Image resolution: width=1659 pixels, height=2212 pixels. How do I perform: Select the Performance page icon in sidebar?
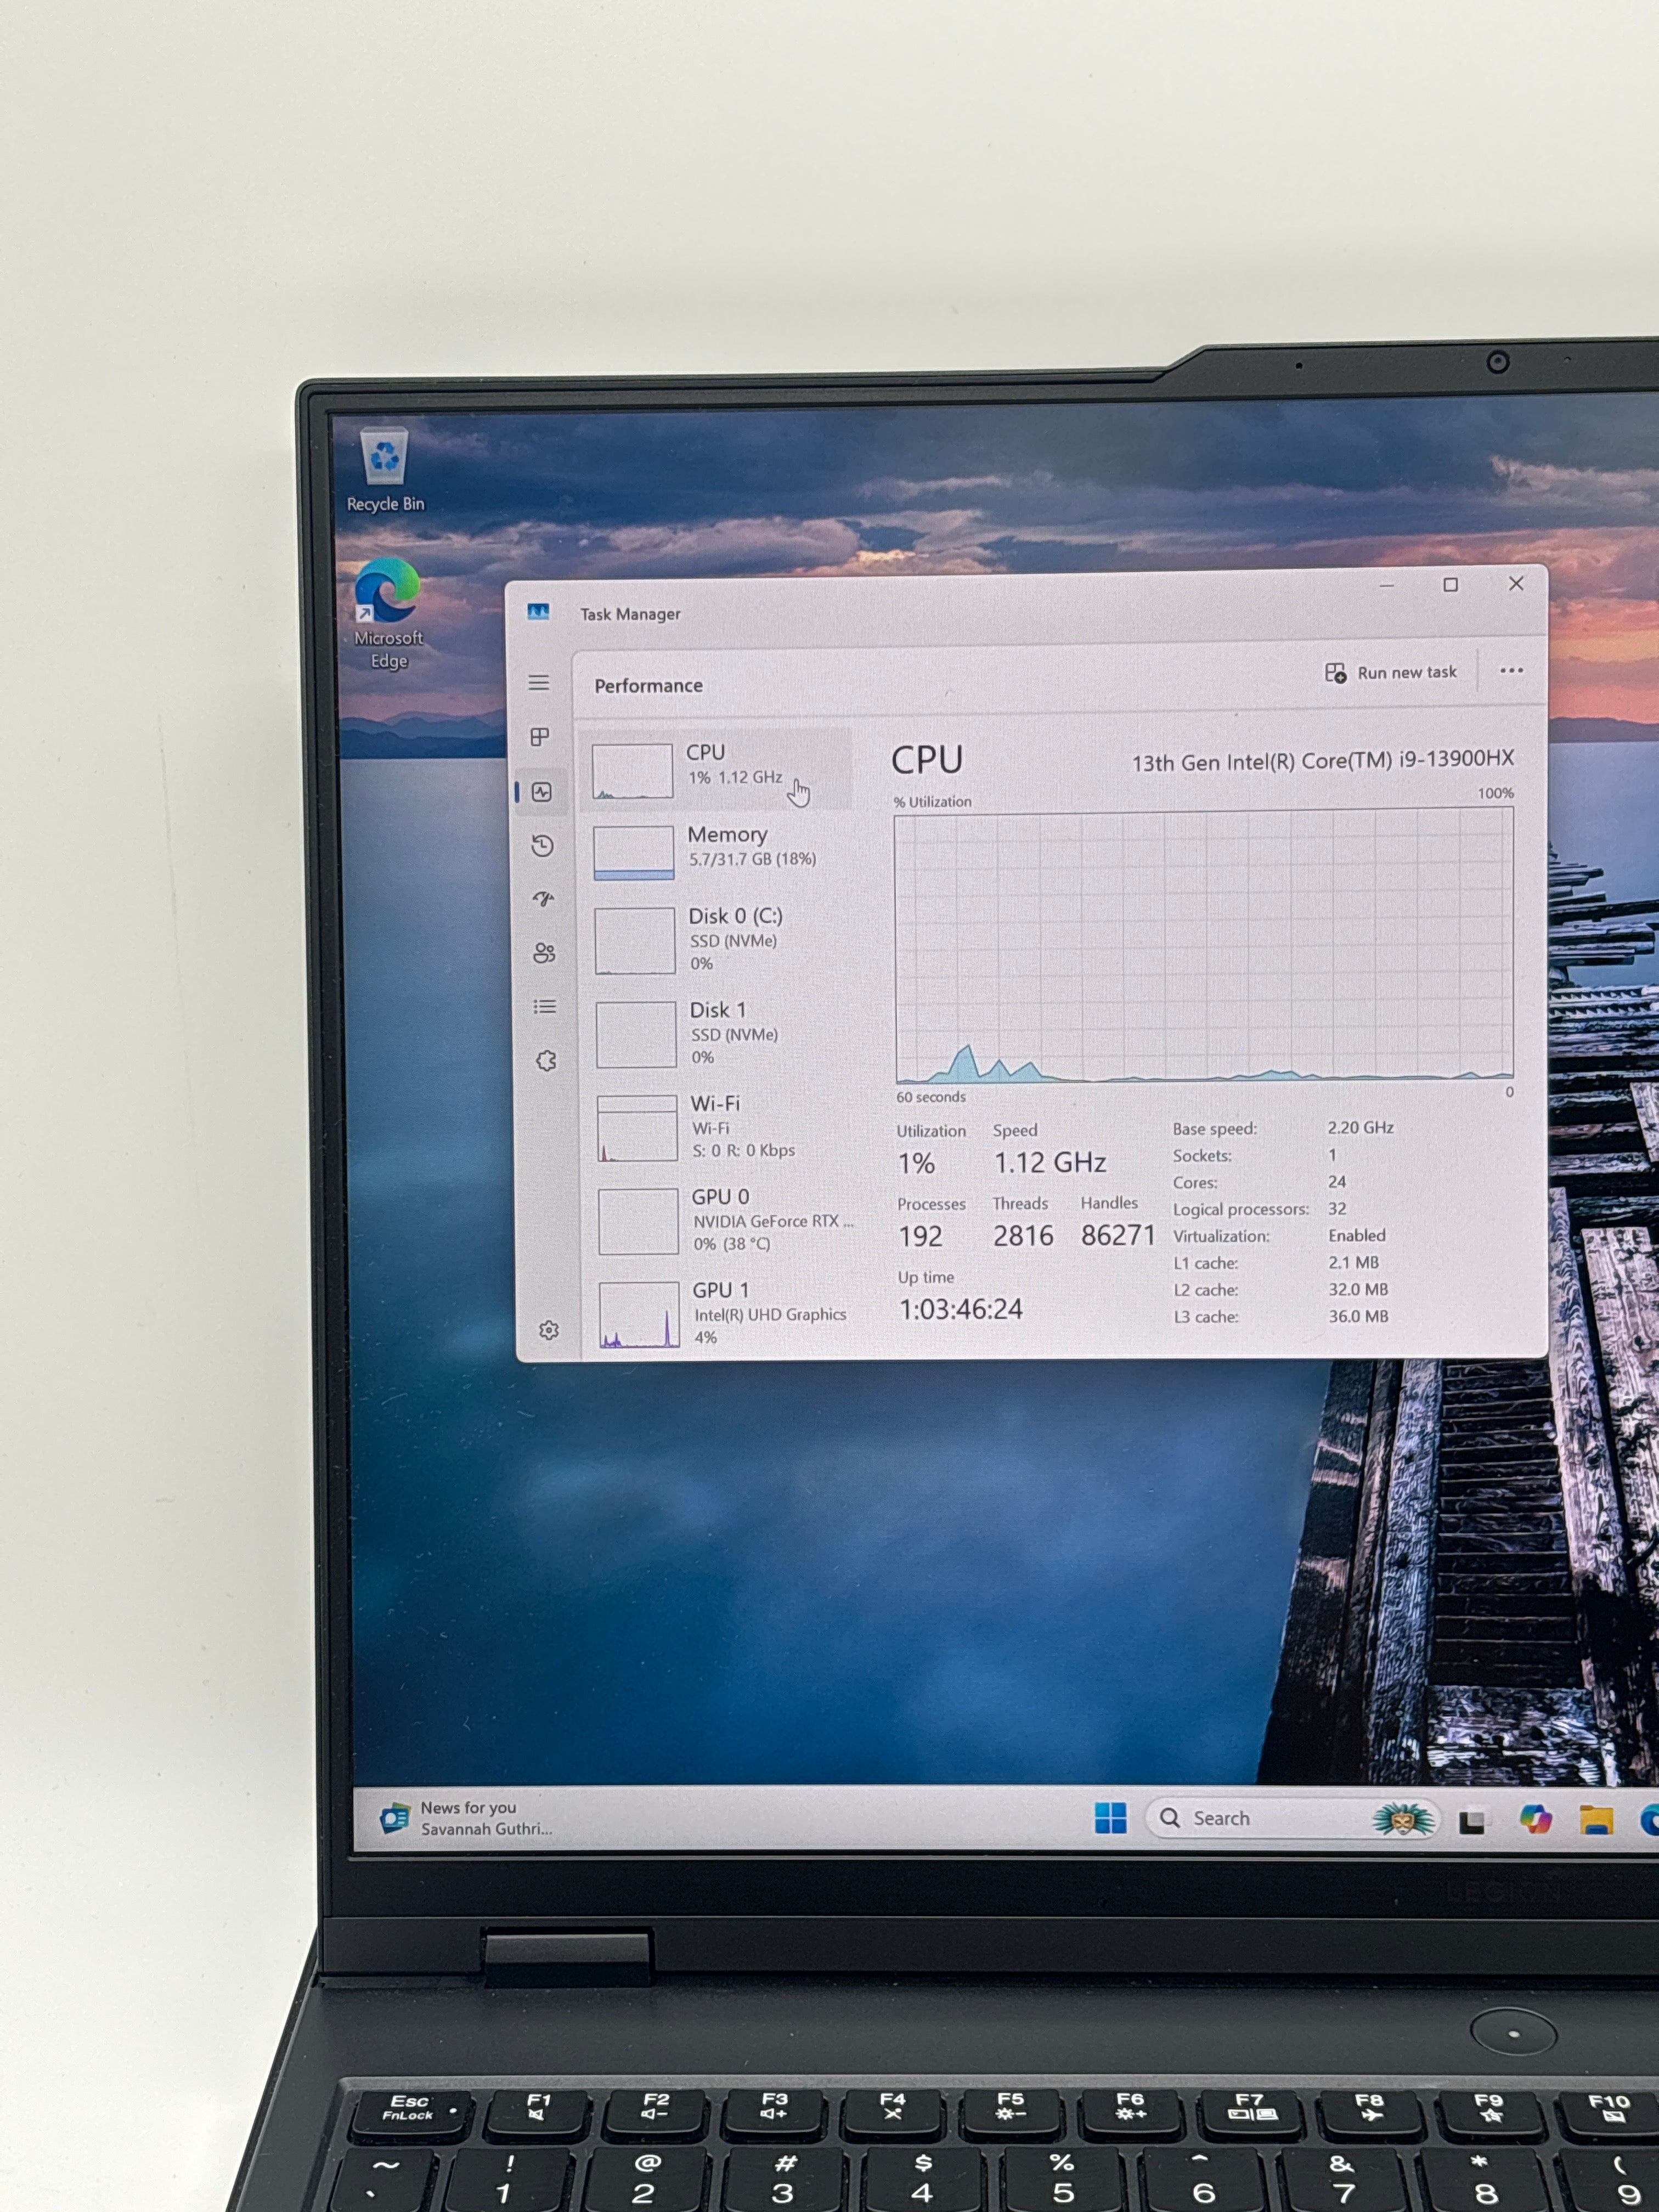coord(542,792)
